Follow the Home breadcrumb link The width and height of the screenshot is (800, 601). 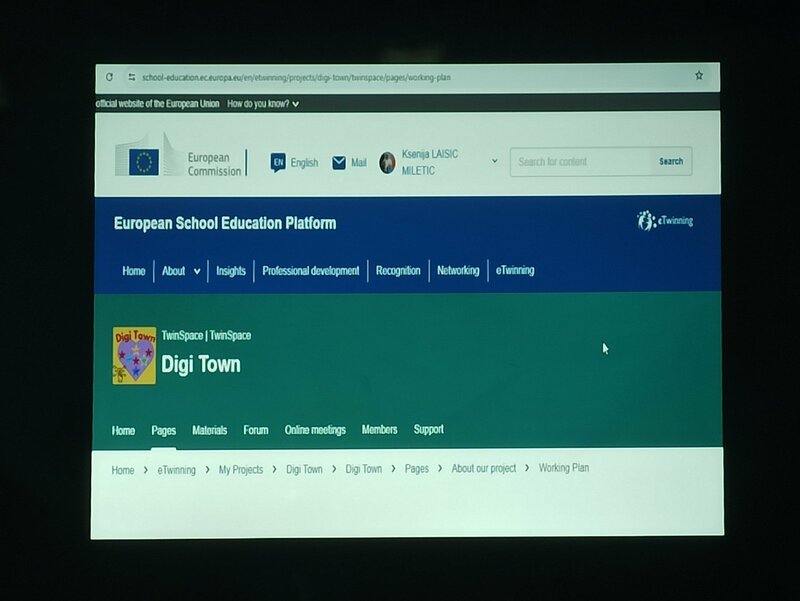click(123, 470)
